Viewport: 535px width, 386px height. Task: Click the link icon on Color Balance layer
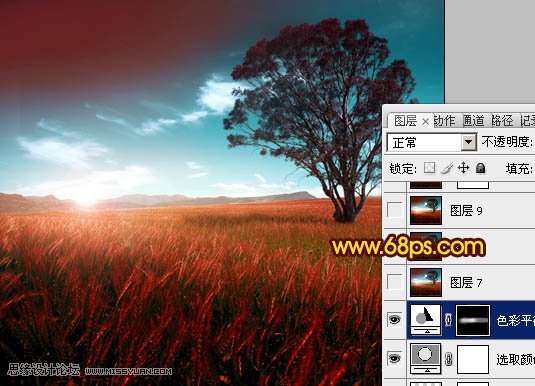coord(449,320)
